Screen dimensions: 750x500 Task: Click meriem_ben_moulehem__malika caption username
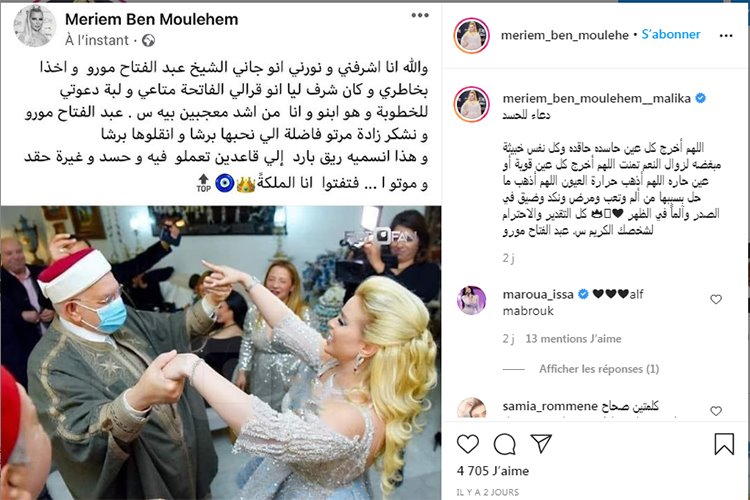[x=596, y=98]
